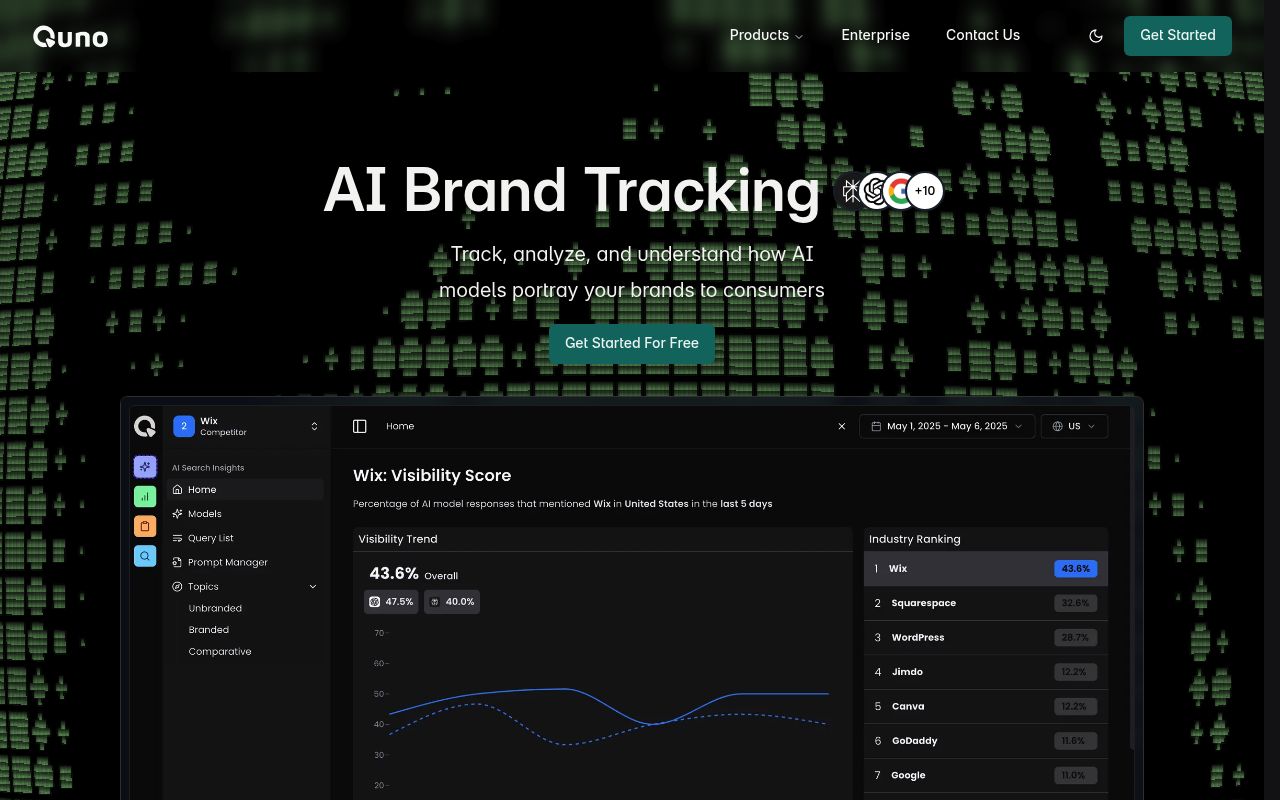Image resolution: width=1280 pixels, height=800 pixels.
Task: Toggle the sidebar panel icon
Action: tap(360, 426)
